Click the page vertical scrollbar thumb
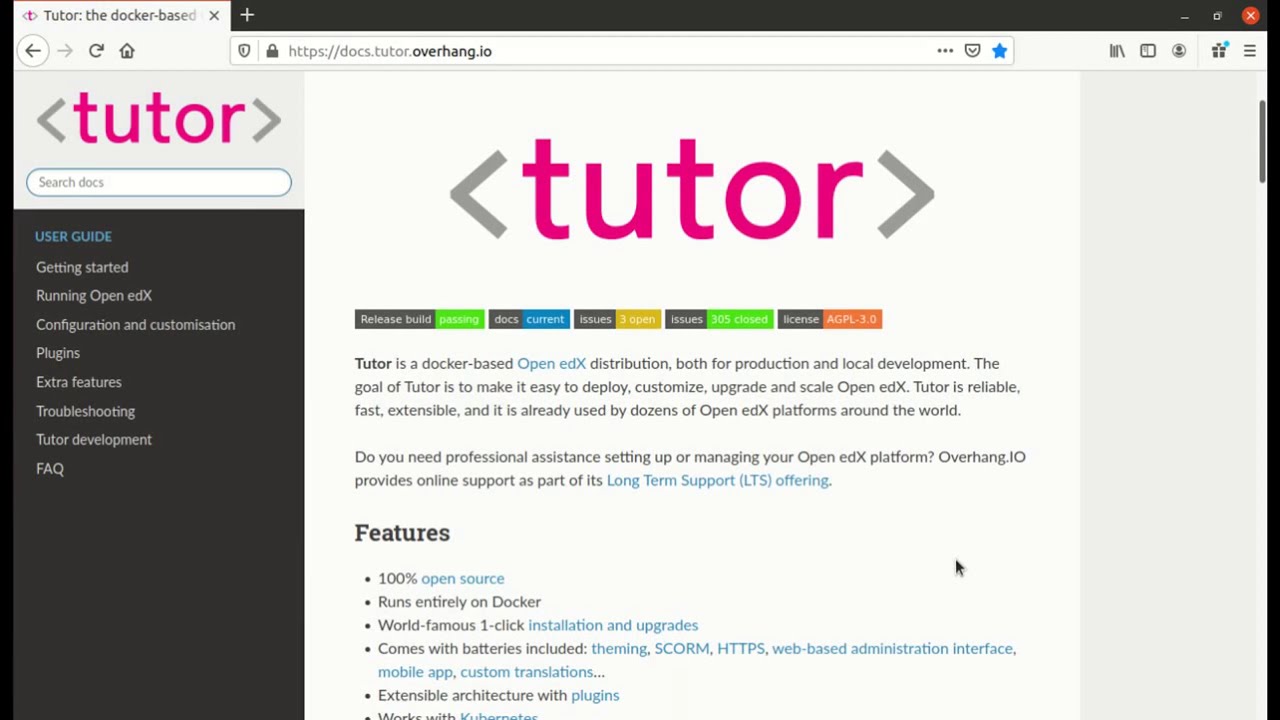The height and width of the screenshot is (720, 1280). pyautogui.click(x=1262, y=141)
